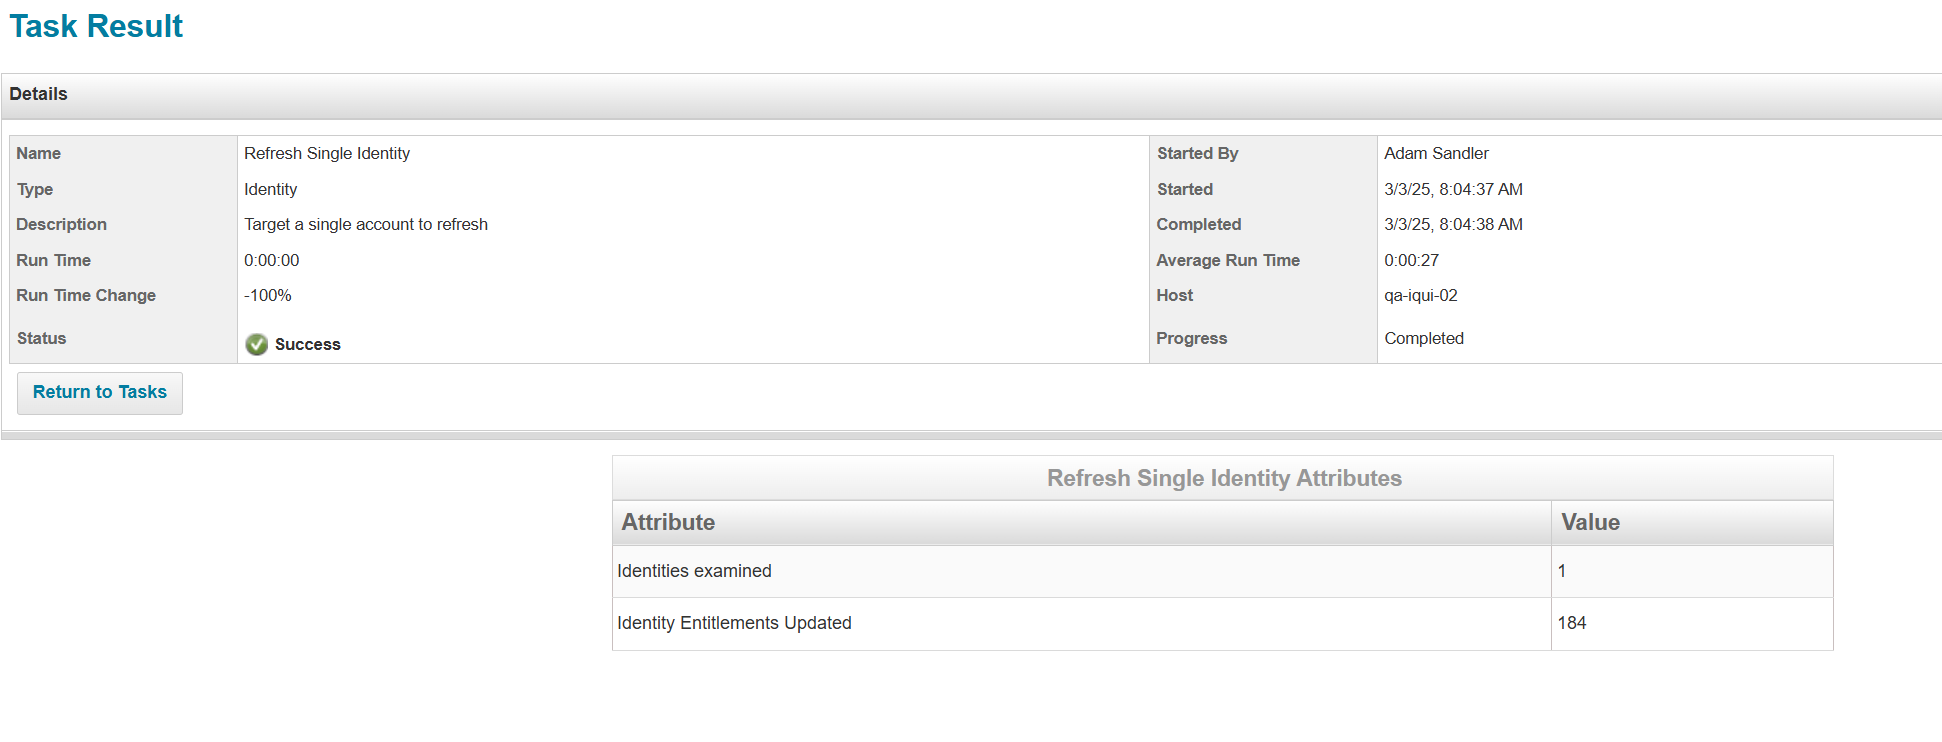Click the Adam Sandler started-by value

coord(1436,153)
